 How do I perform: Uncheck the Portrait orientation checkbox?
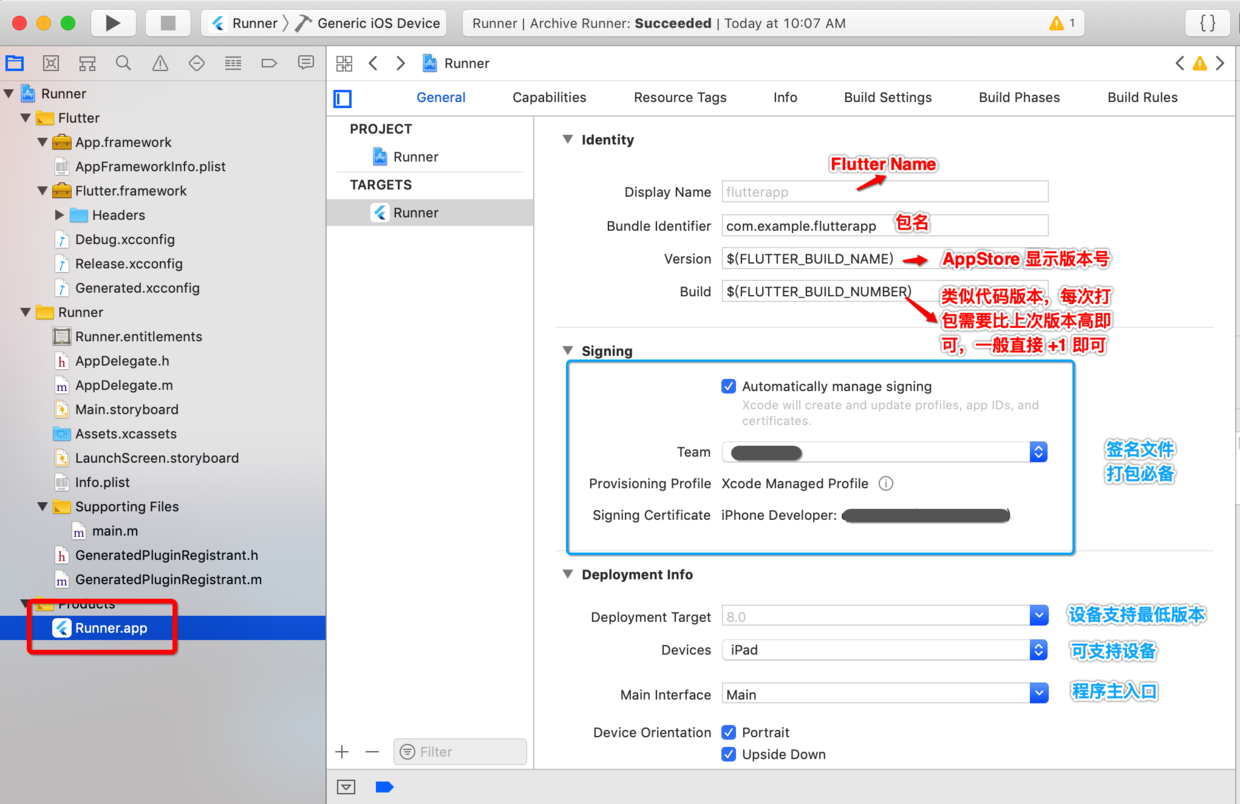click(x=729, y=733)
